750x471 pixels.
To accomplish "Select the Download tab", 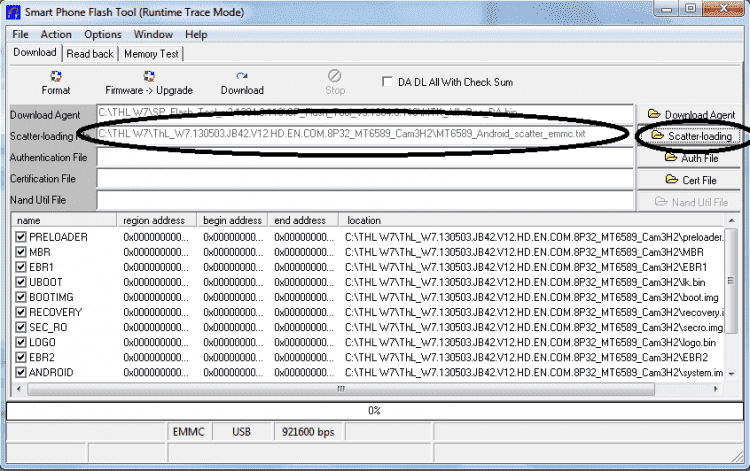I will coord(34,52).
